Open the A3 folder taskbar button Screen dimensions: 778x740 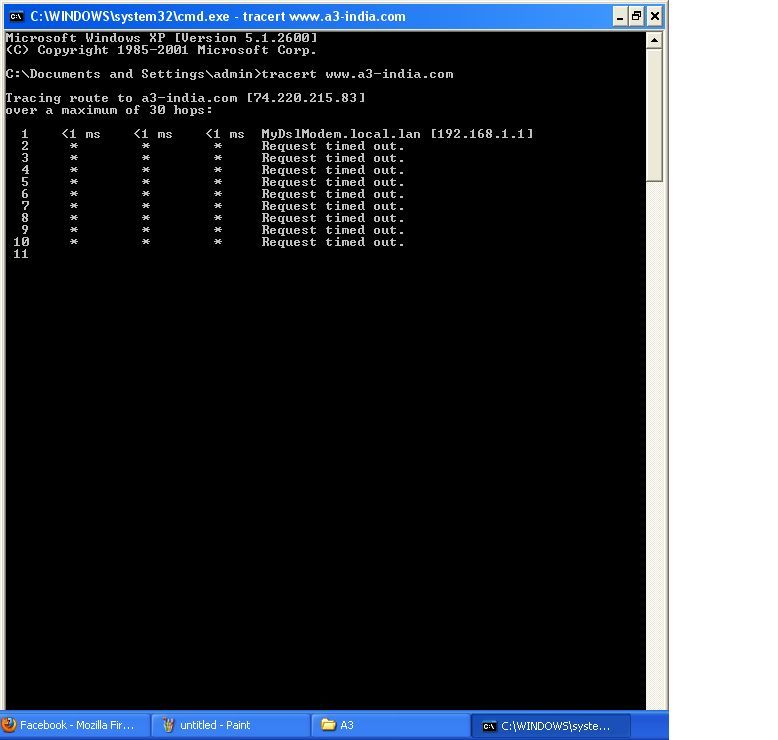point(390,725)
